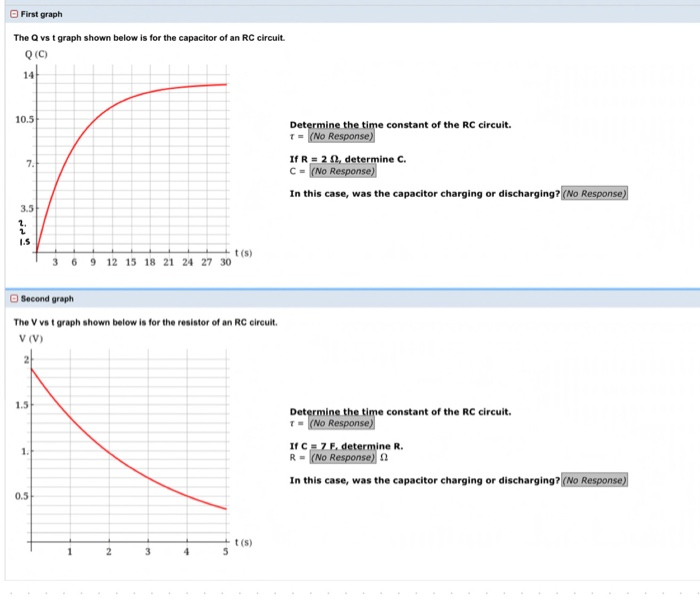Click the 30 tick label on first graph
This screenshot has width=700, height=599.
[225, 262]
